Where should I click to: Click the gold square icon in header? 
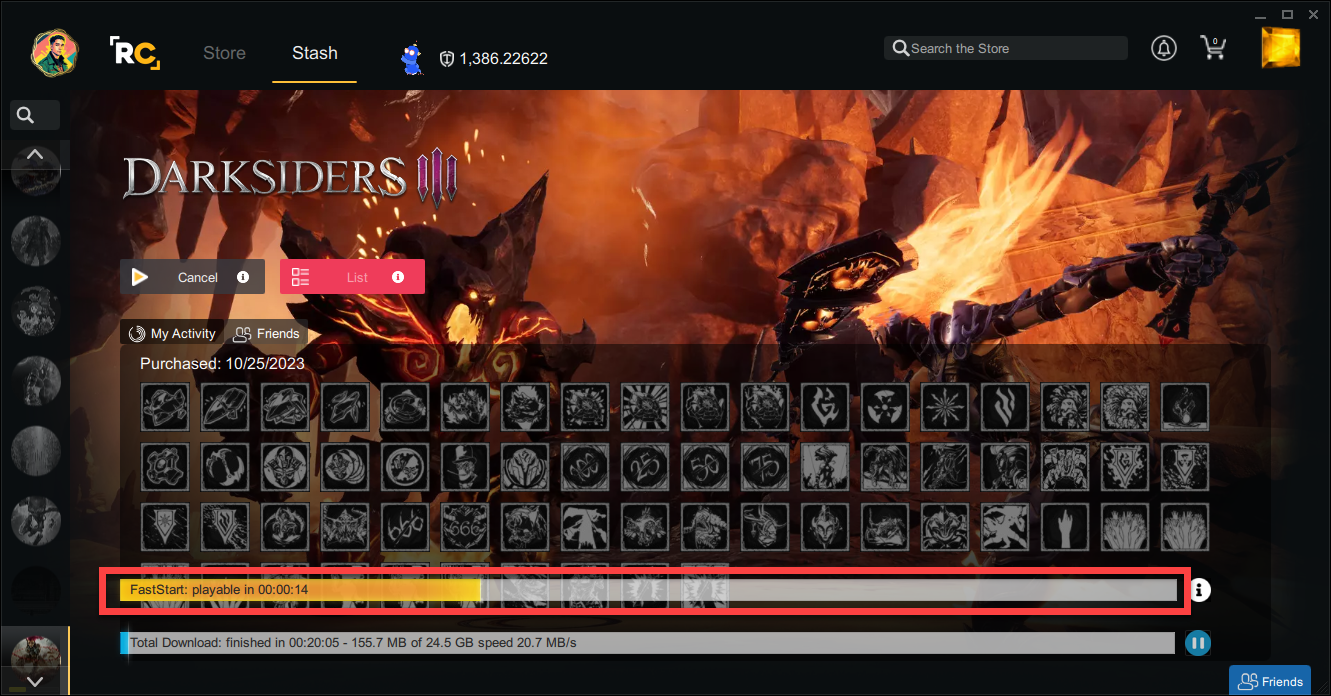click(x=1281, y=48)
